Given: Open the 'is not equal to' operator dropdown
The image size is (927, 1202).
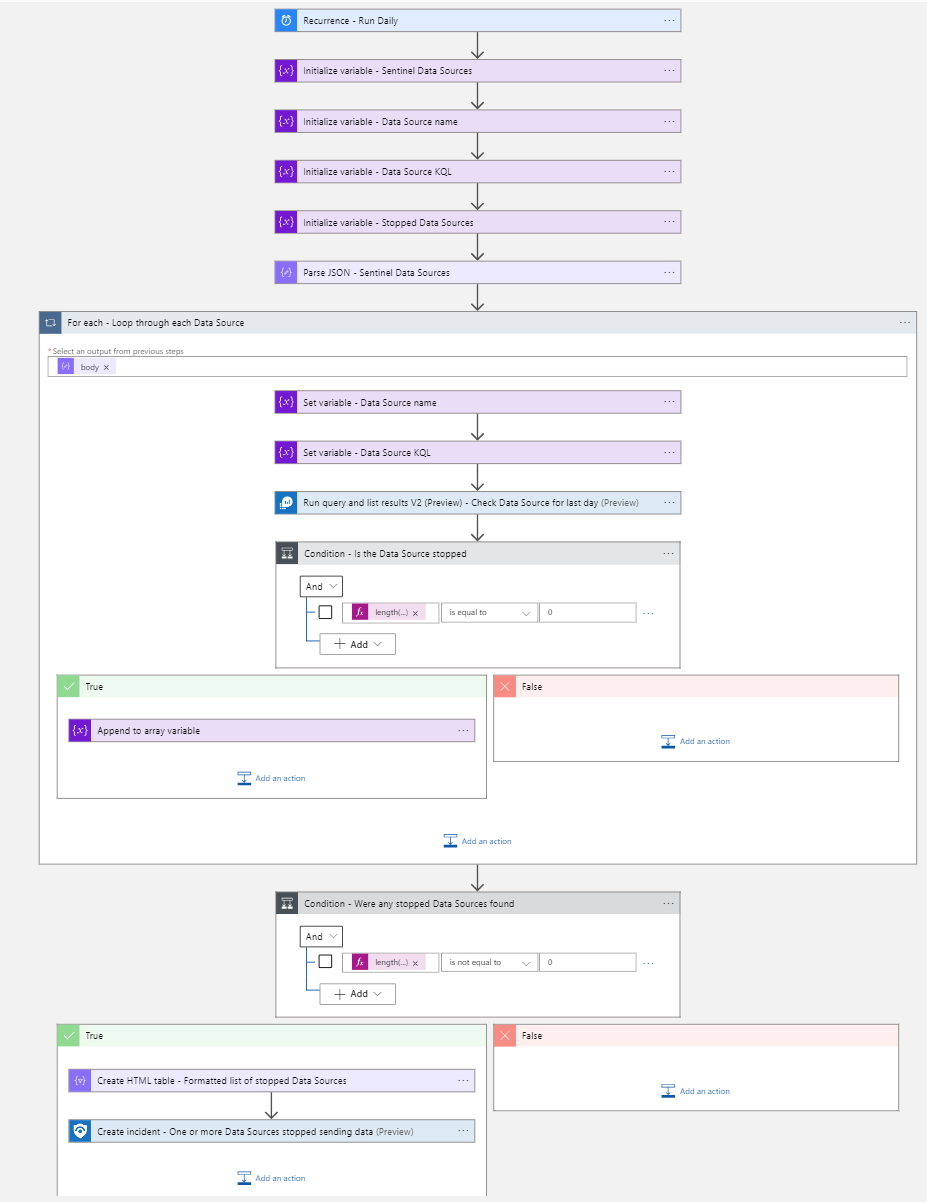Looking at the screenshot, I should (489, 962).
